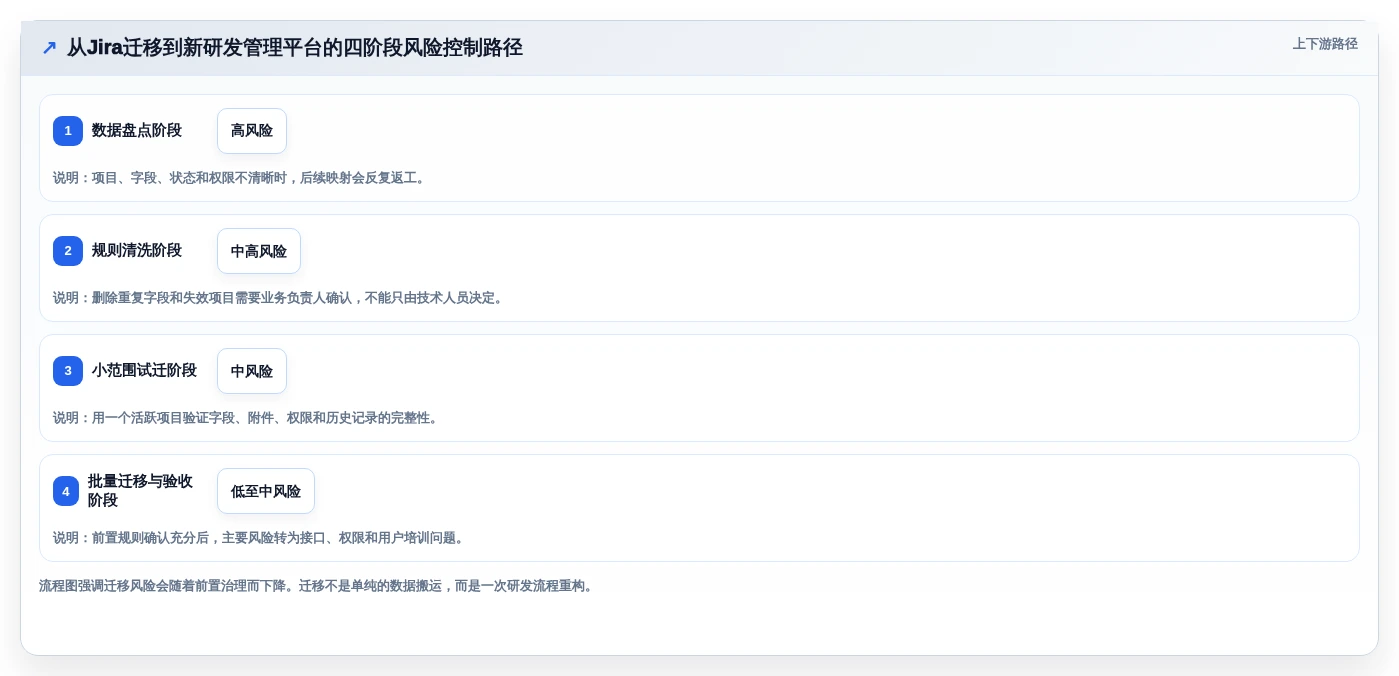Select the 中风险 risk tag
Screen dimensions: 1399x676
tap(252, 371)
